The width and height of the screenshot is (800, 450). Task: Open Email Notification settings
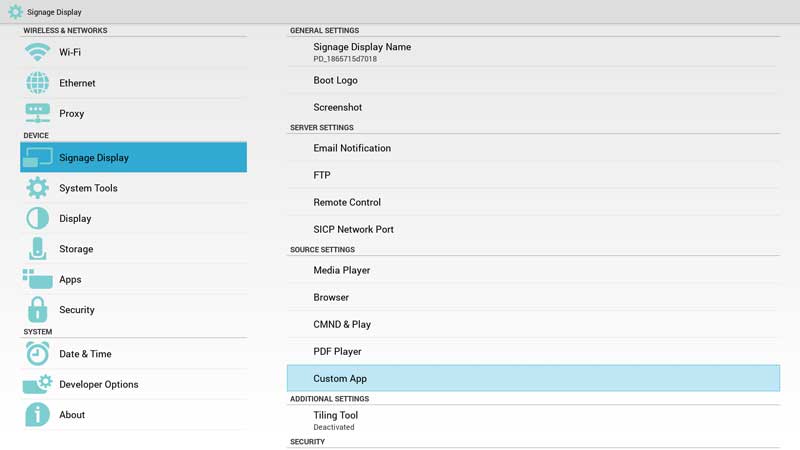(533, 148)
